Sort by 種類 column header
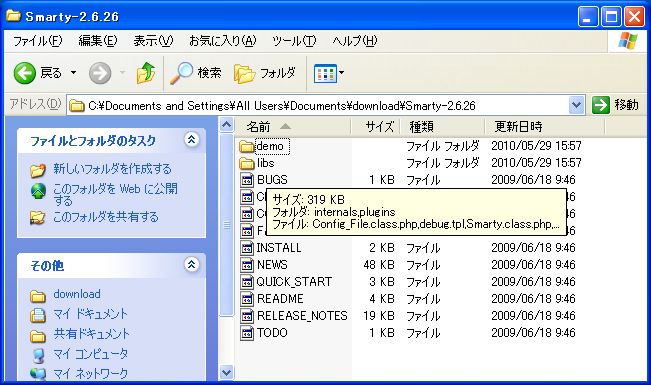This screenshot has height=385, width=651. pos(443,126)
